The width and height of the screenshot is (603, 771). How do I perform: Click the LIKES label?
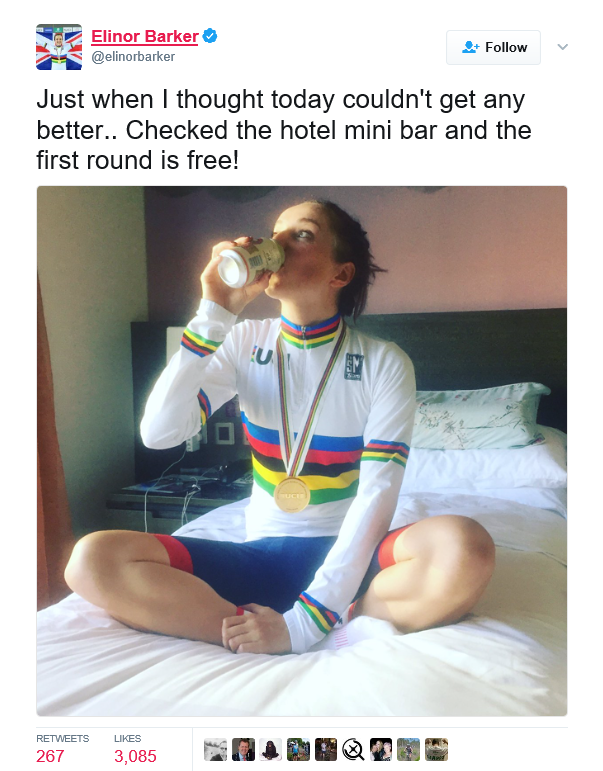127,739
